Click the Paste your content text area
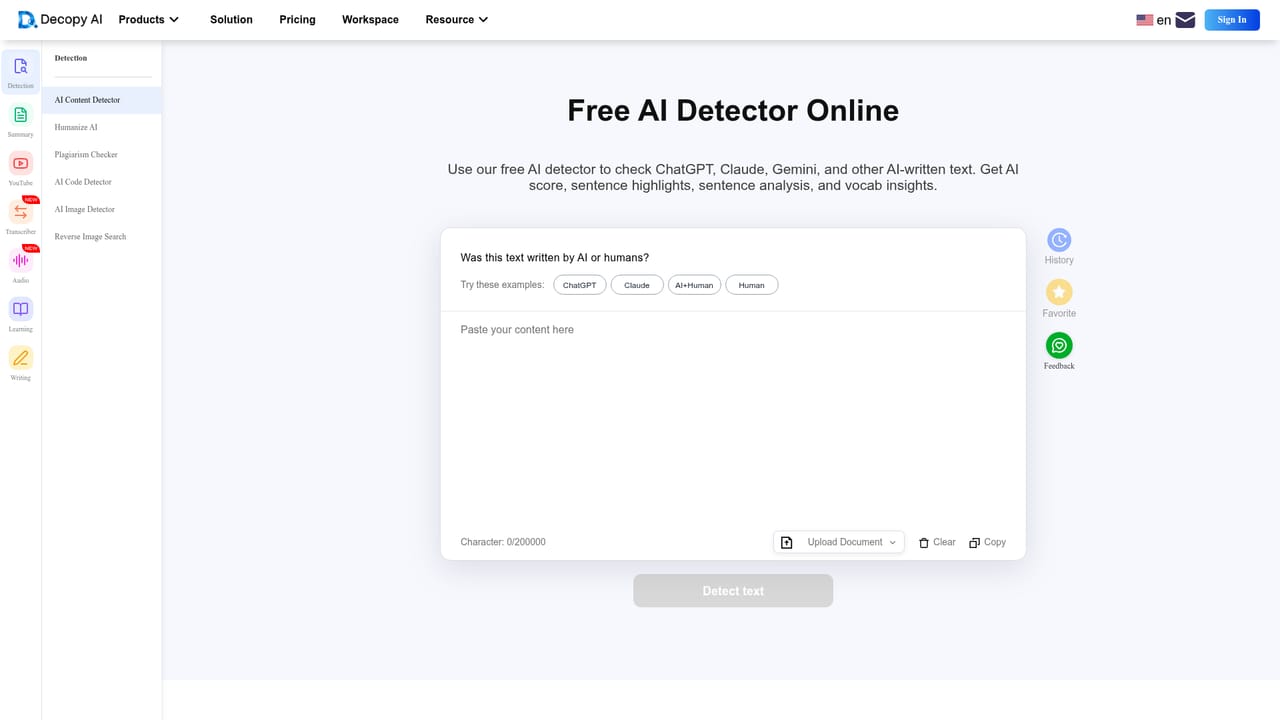1280x720 pixels. [733, 420]
